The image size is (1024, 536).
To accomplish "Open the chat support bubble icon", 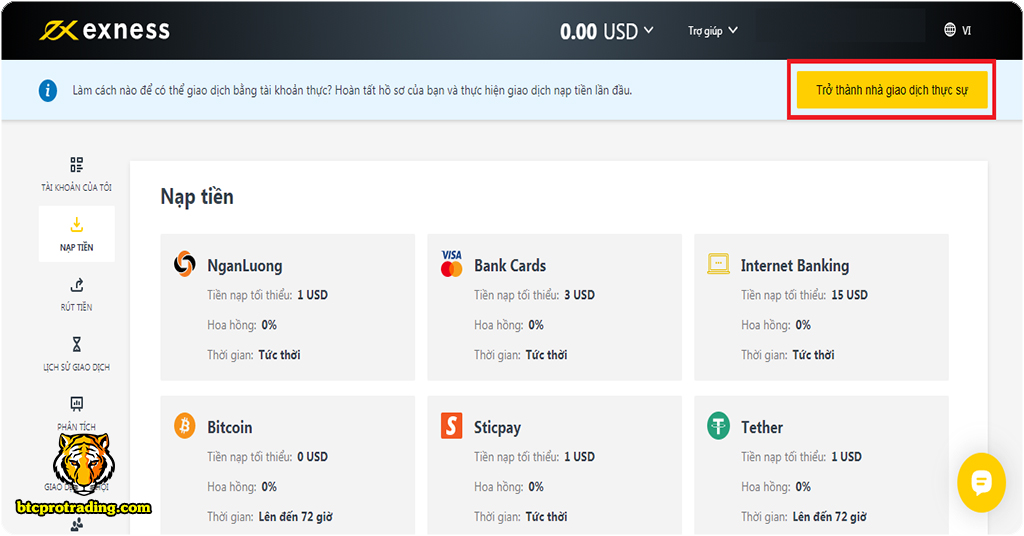I will click(980, 483).
